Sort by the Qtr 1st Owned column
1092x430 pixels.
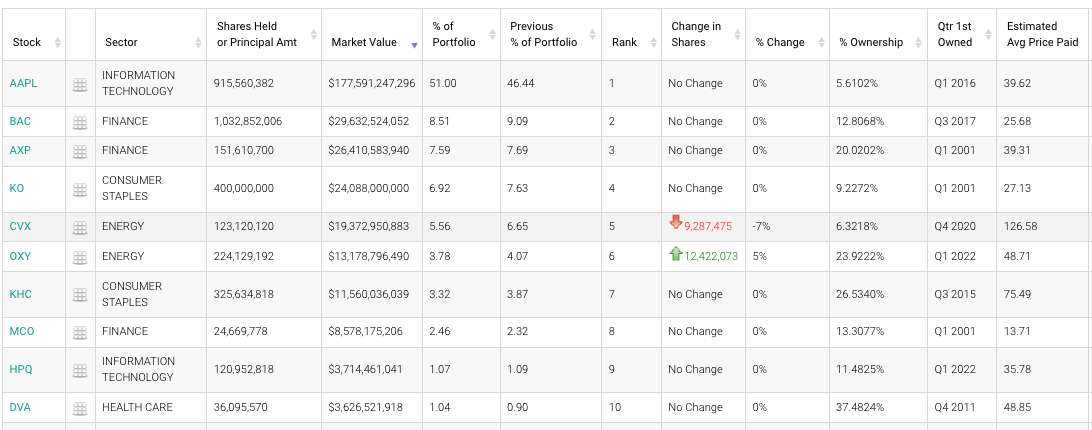pyautogui.click(x=988, y=34)
